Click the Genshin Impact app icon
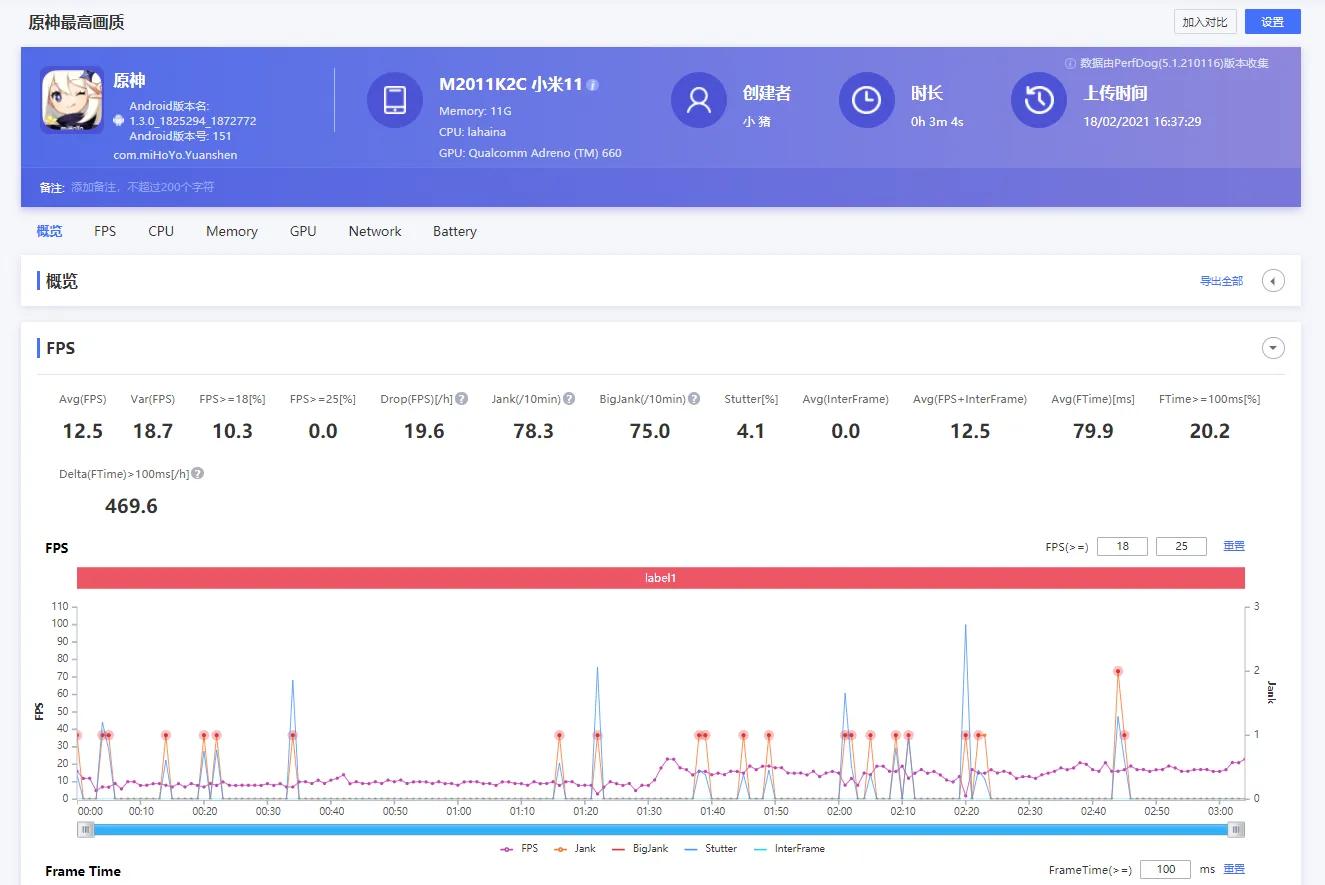This screenshot has height=885, width=1325. (72, 100)
